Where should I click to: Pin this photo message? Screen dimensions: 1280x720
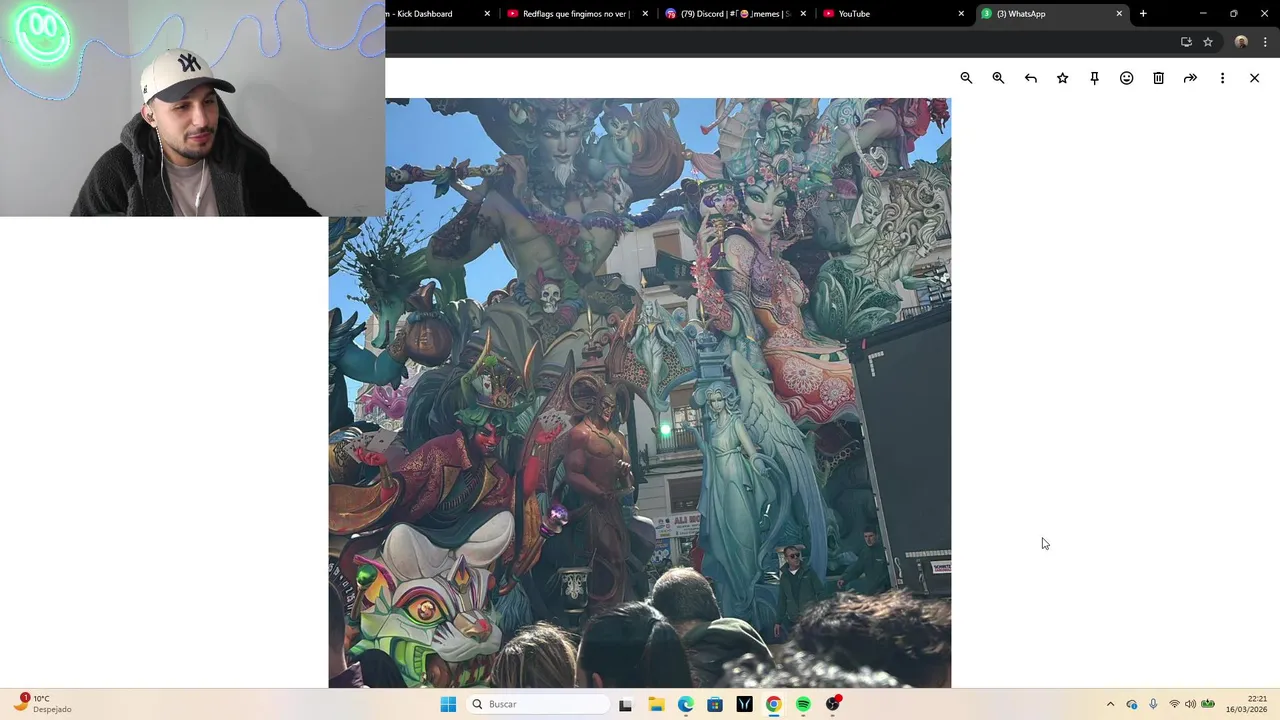coord(1095,78)
